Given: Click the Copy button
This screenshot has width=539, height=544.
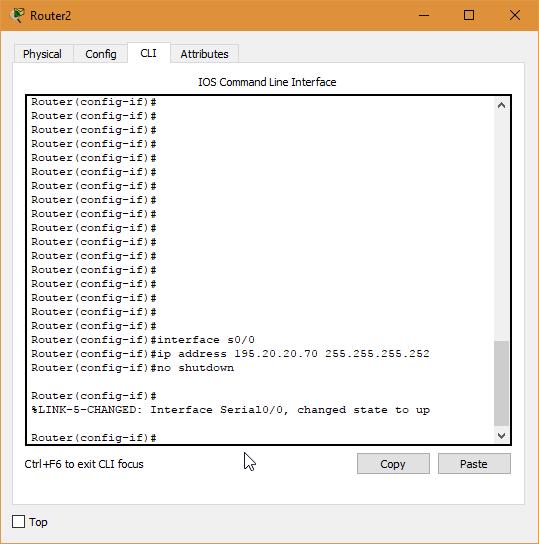Looking at the screenshot, I should point(393,464).
